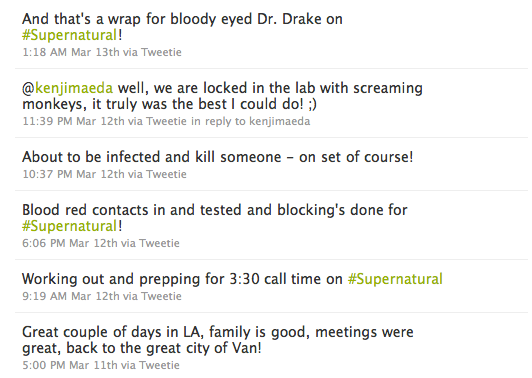Screen dimensions: 532x378
Task: Click Tweetie link in the screaming monkeys tweet
Action: 166,121
